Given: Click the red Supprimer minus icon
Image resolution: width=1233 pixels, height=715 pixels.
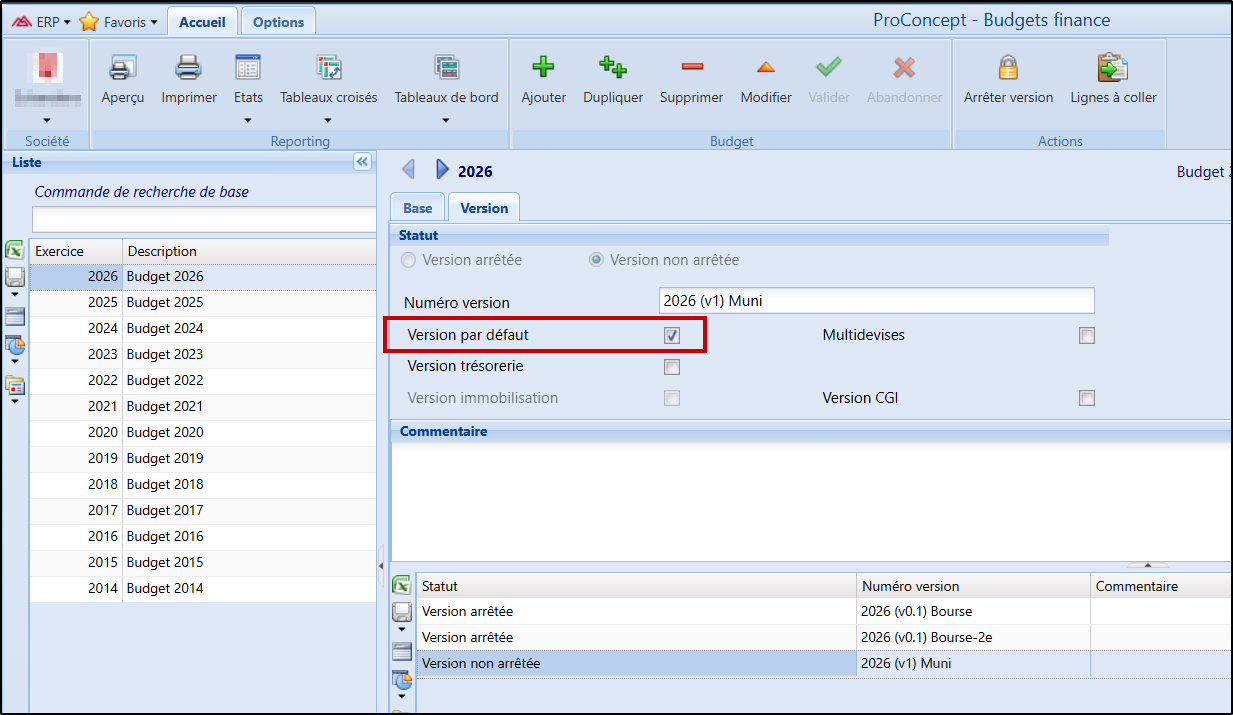Looking at the screenshot, I should pyautogui.click(x=691, y=69).
